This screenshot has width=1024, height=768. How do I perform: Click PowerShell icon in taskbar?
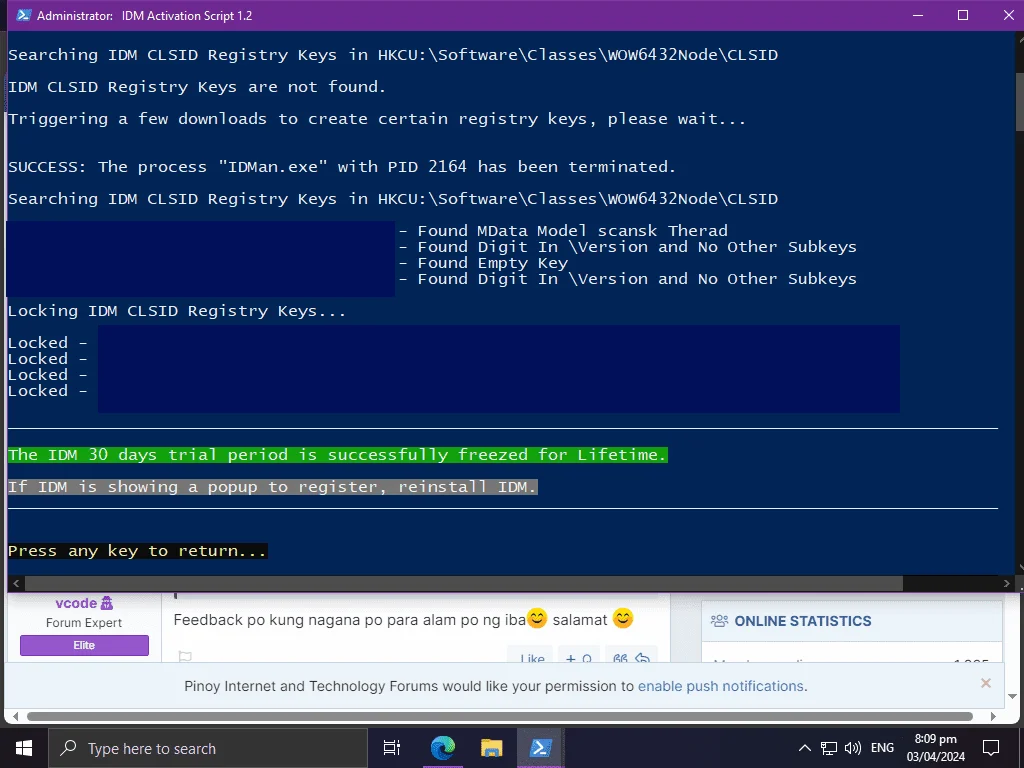(x=540, y=748)
